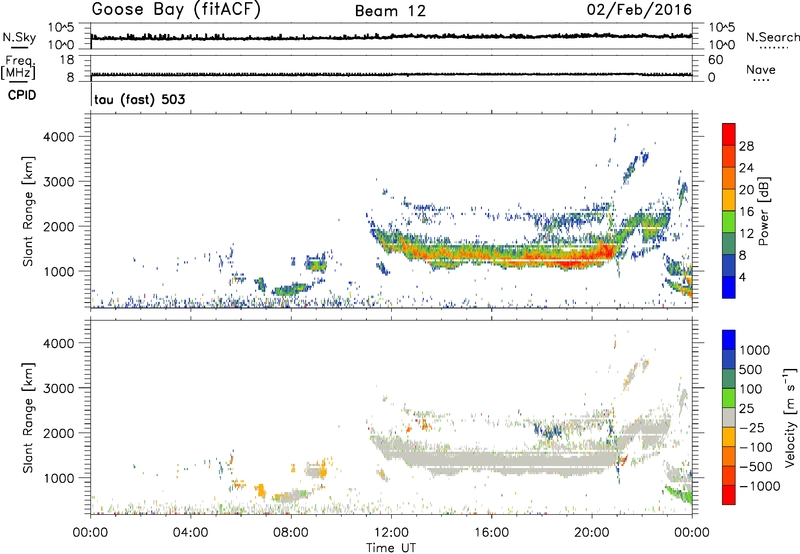Click the frequency axis value '18'
Image resolution: width=800 pixels, height=554 pixels.
click(x=67, y=60)
